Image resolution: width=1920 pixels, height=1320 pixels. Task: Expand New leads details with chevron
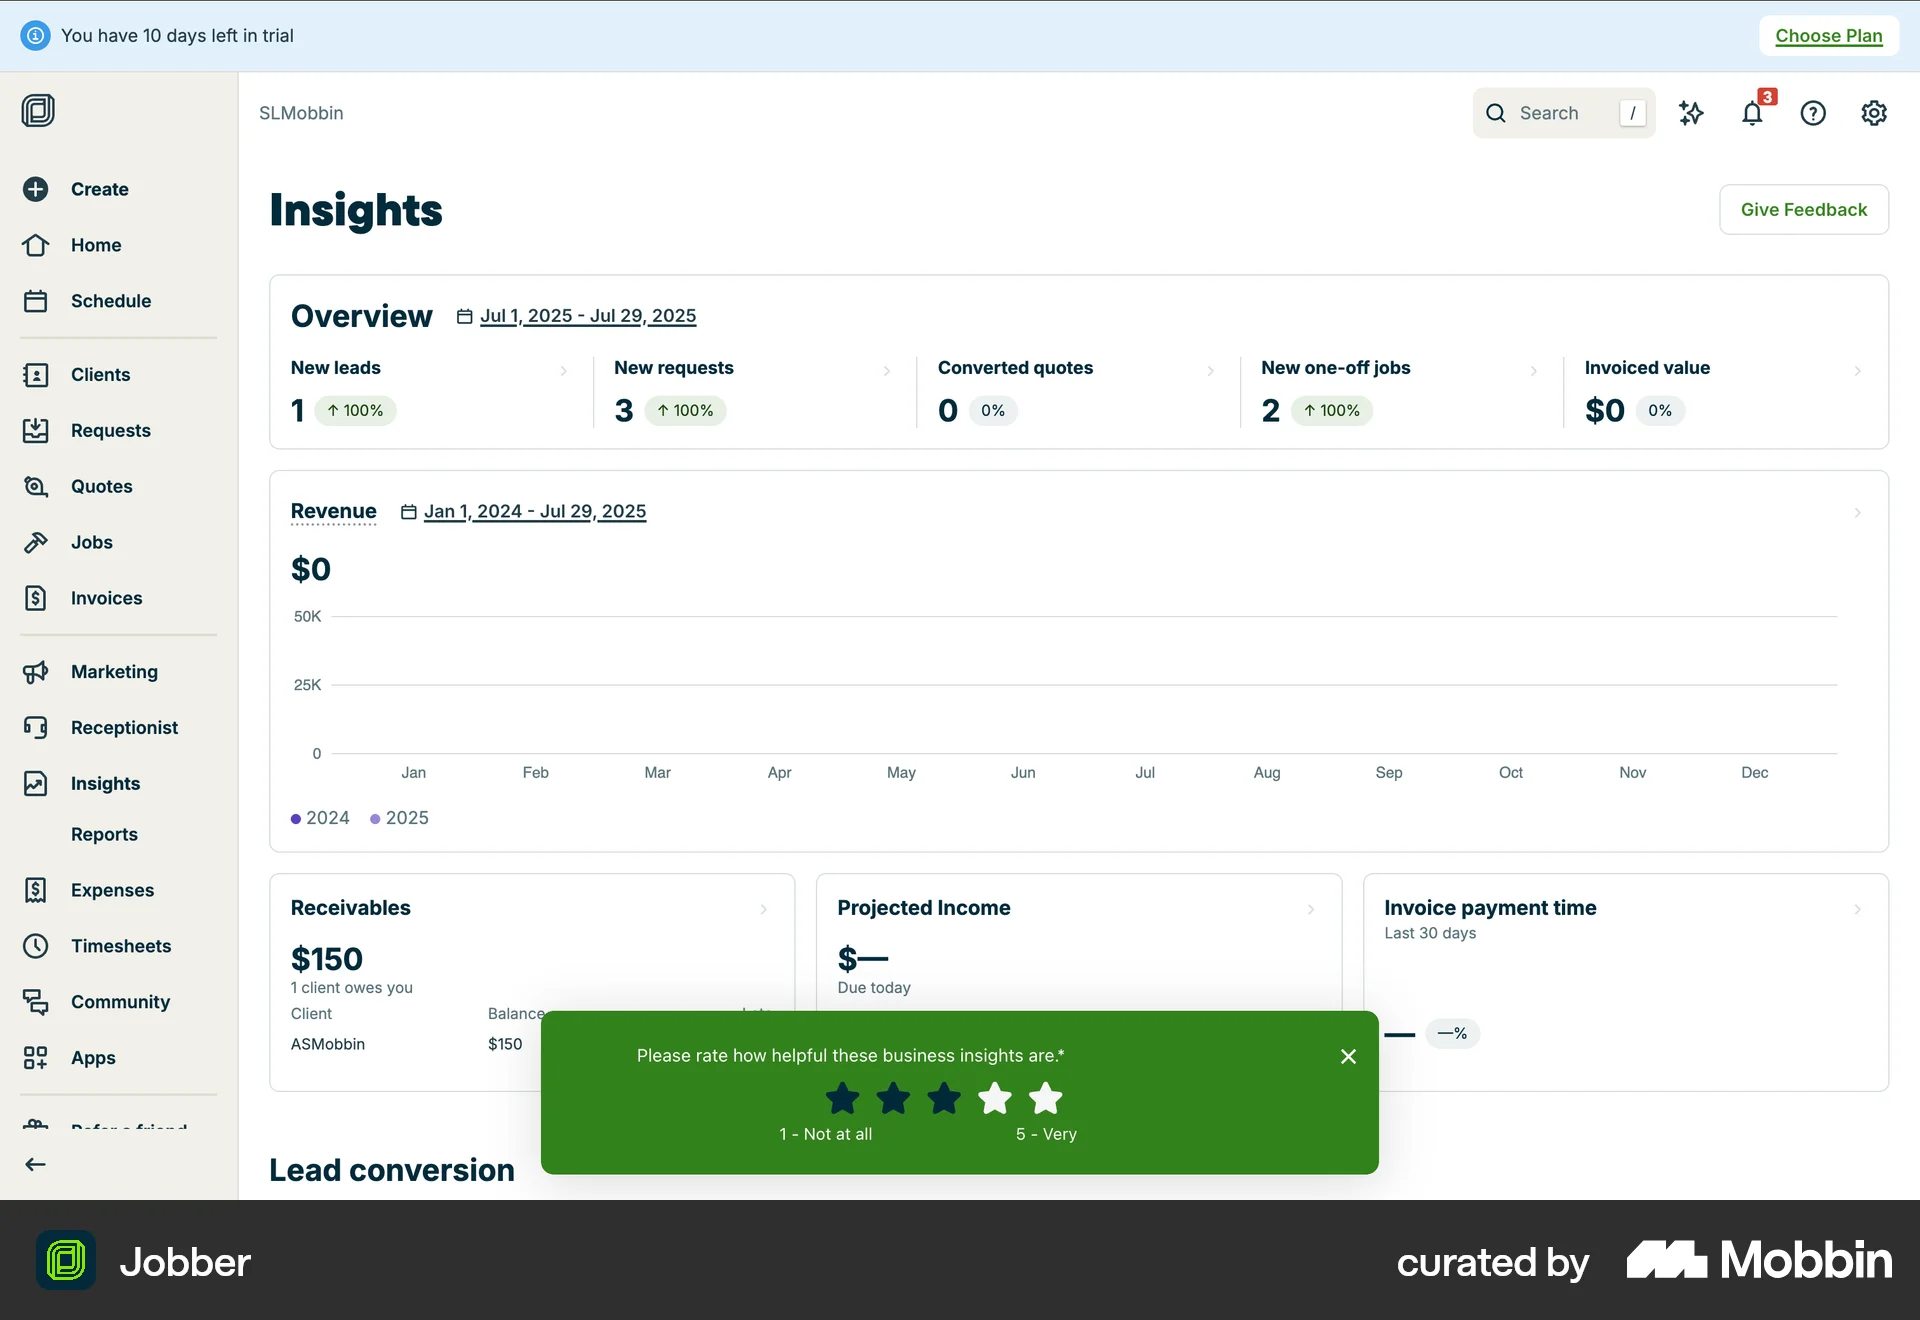565,371
